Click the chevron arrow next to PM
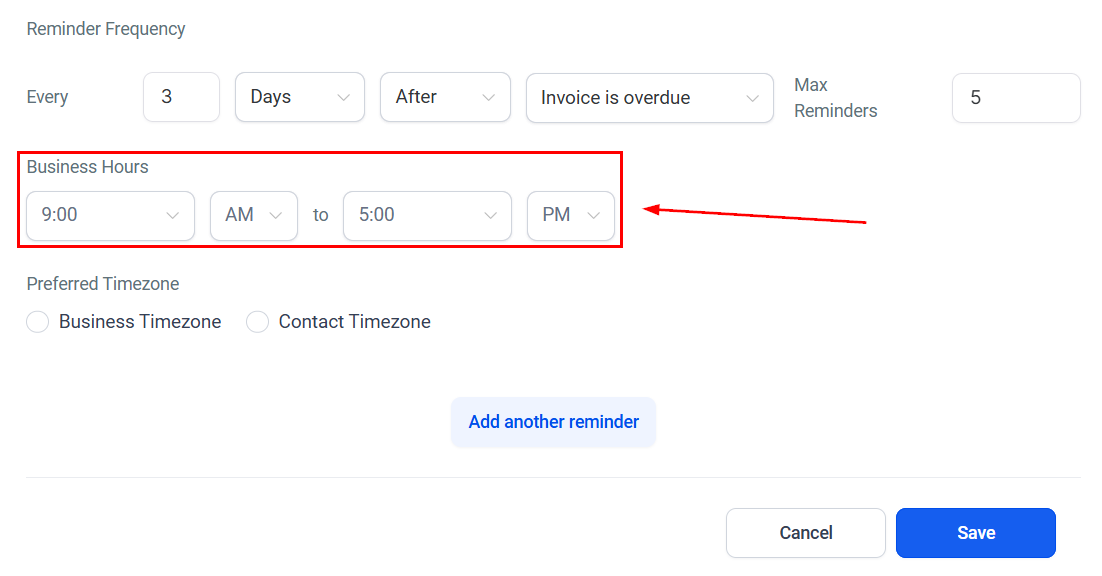Screen dimensions: 1102x576 (593, 216)
